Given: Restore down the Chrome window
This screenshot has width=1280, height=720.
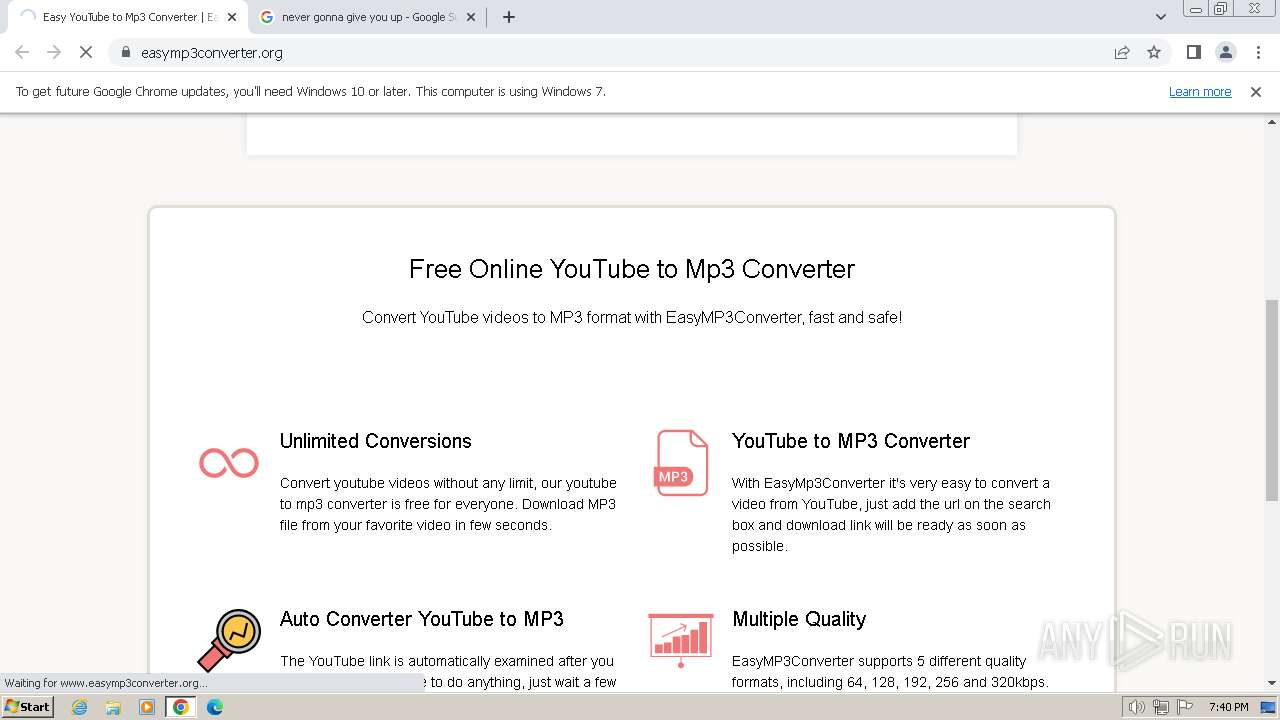Looking at the screenshot, I should pos(1222,8).
